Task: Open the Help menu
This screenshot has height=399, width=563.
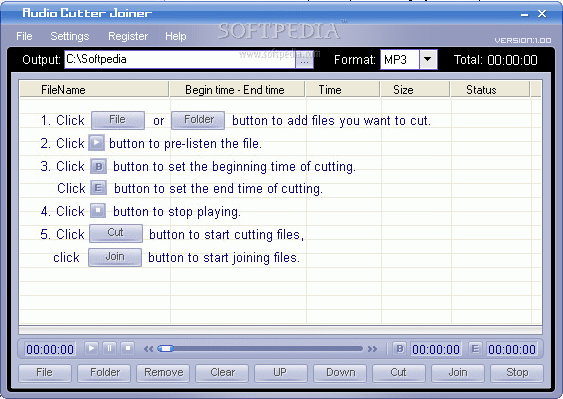Action: pos(176,36)
